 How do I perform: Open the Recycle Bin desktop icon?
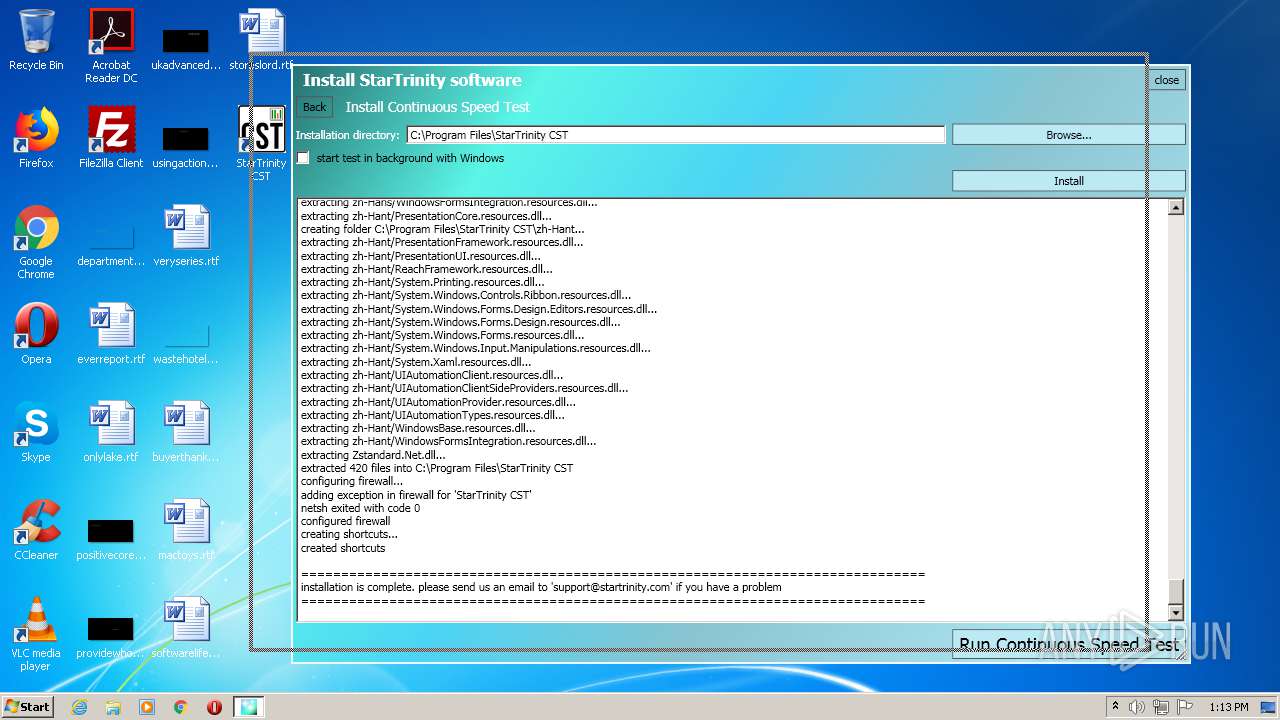(36, 40)
